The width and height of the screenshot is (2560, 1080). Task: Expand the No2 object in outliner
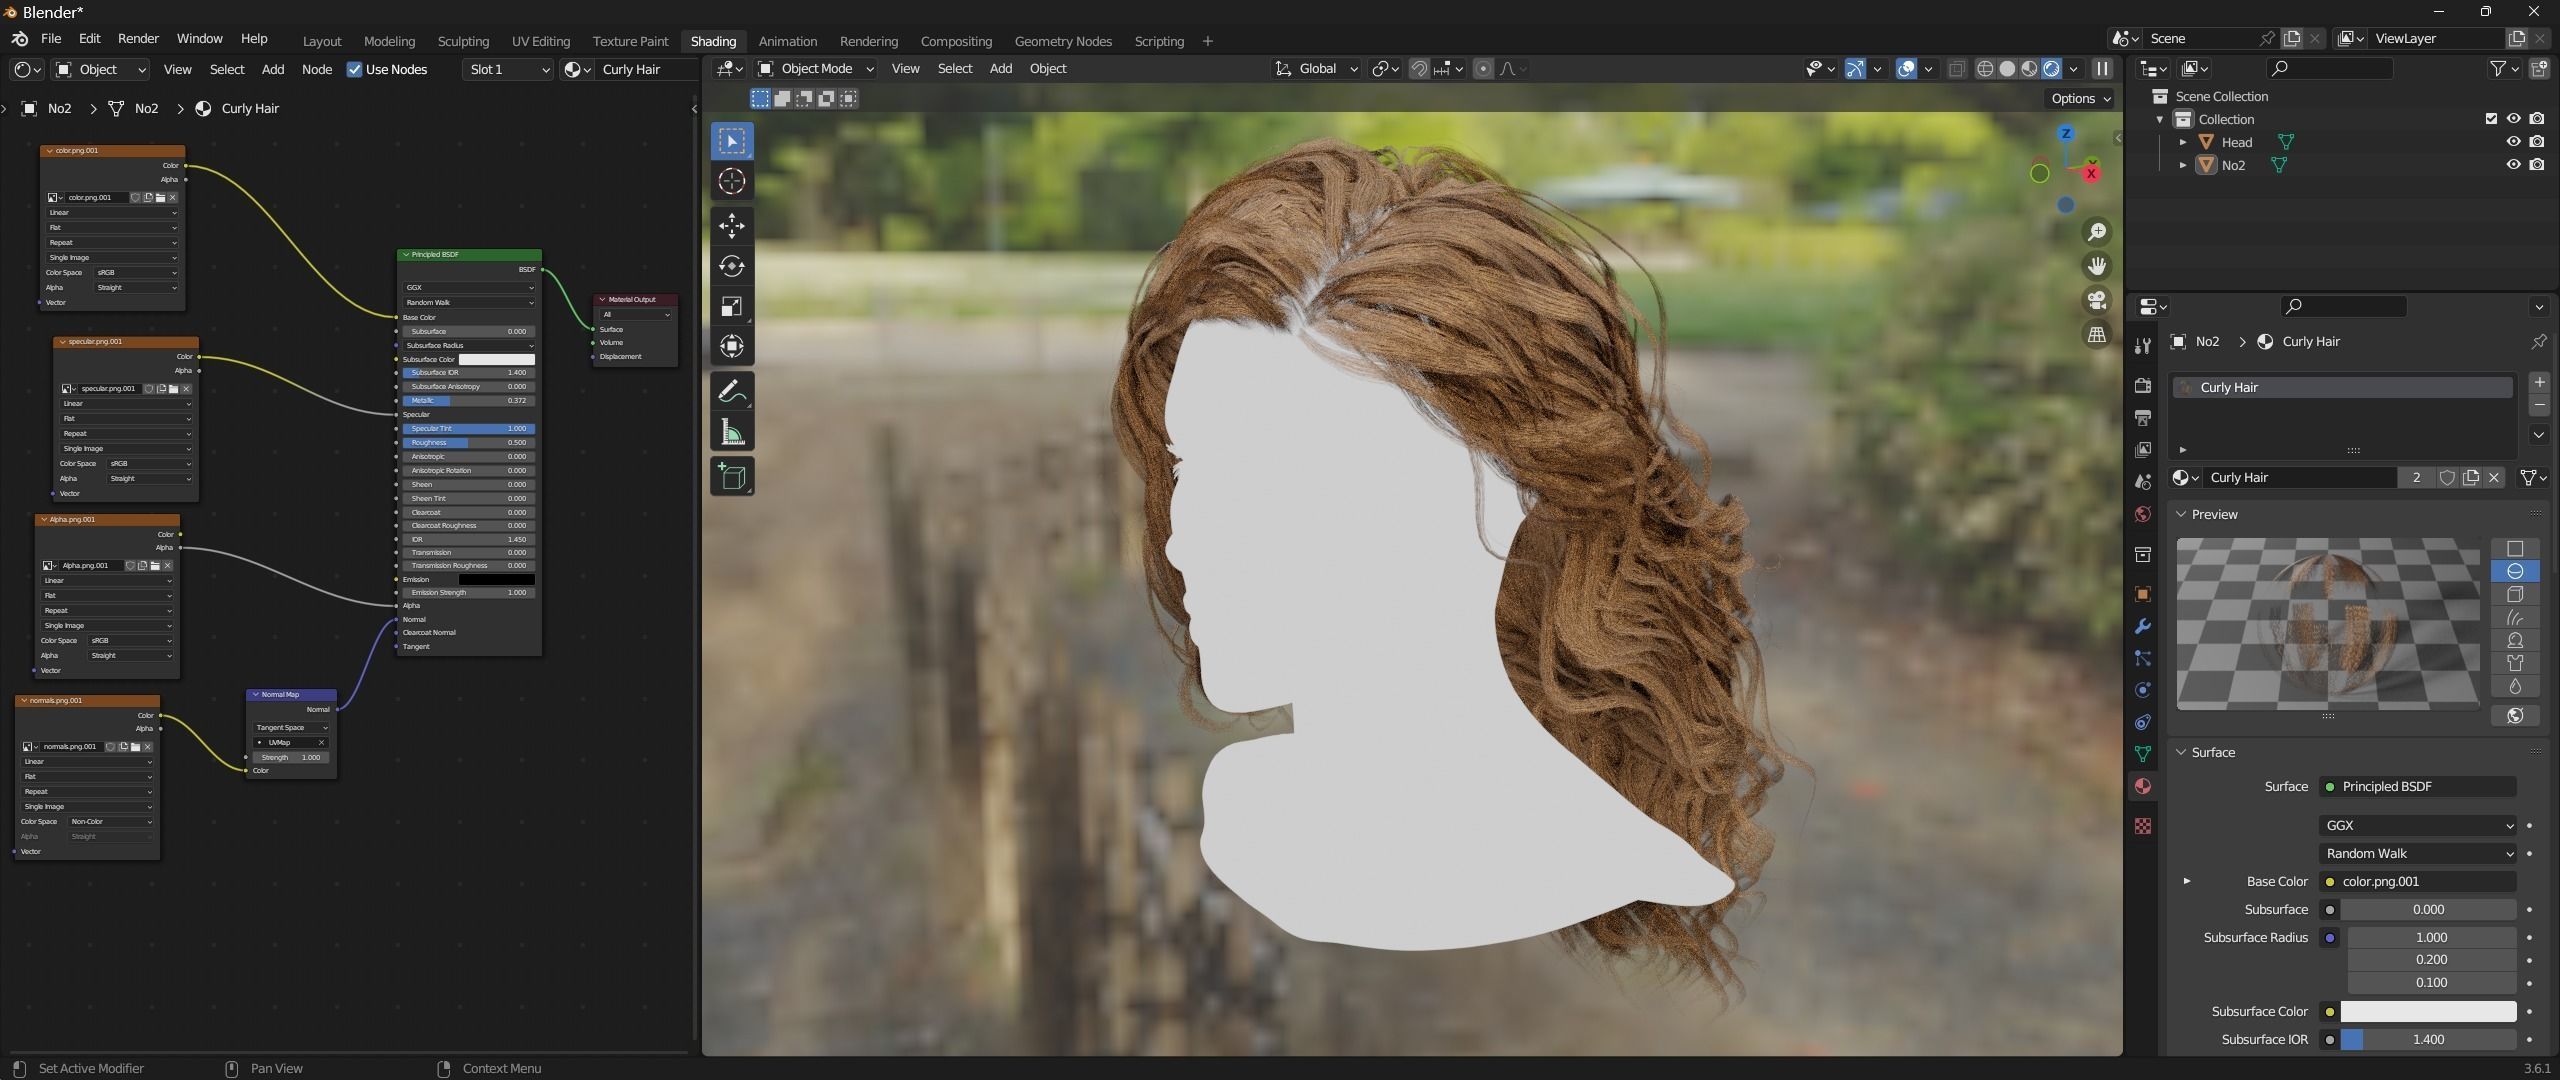2183,165
